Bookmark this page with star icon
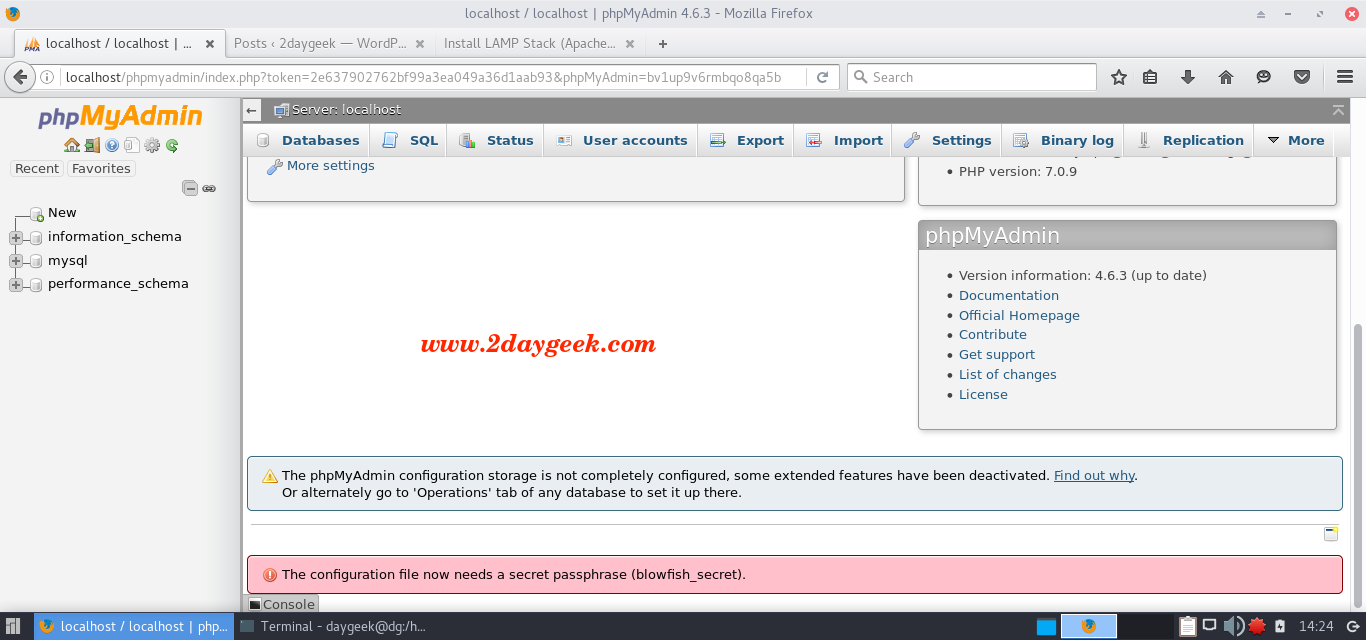The image size is (1366, 640). point(1119,77)
